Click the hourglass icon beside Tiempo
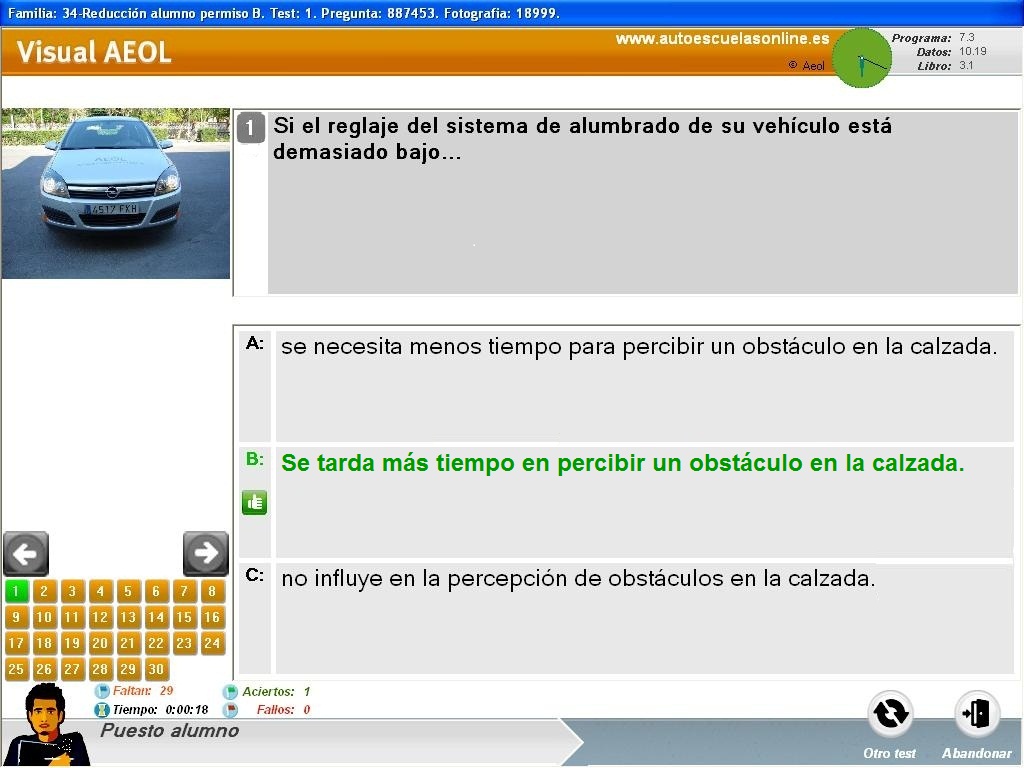 click(x=102, y=710)
